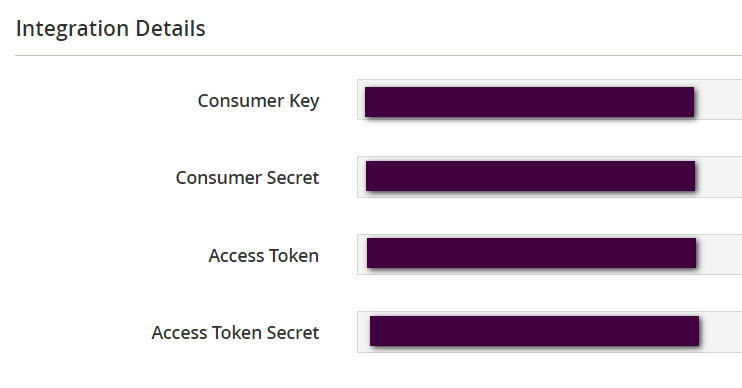742x388 pixels.
Task: Click blank end of Access Token Secret field
Action: (x=721, y=332)
